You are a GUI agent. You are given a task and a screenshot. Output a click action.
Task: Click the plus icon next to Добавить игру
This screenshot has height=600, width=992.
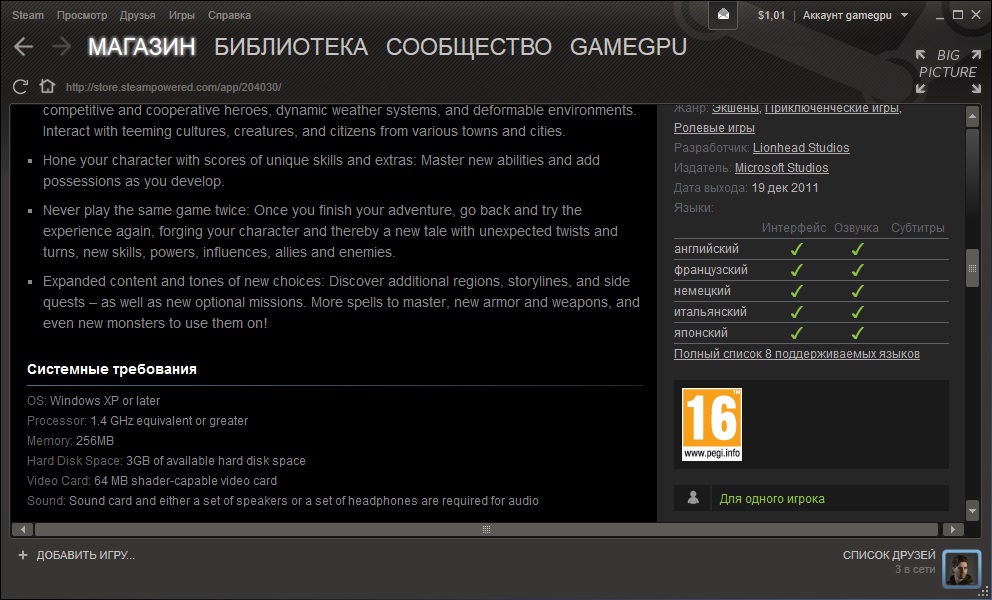(23, 555)
